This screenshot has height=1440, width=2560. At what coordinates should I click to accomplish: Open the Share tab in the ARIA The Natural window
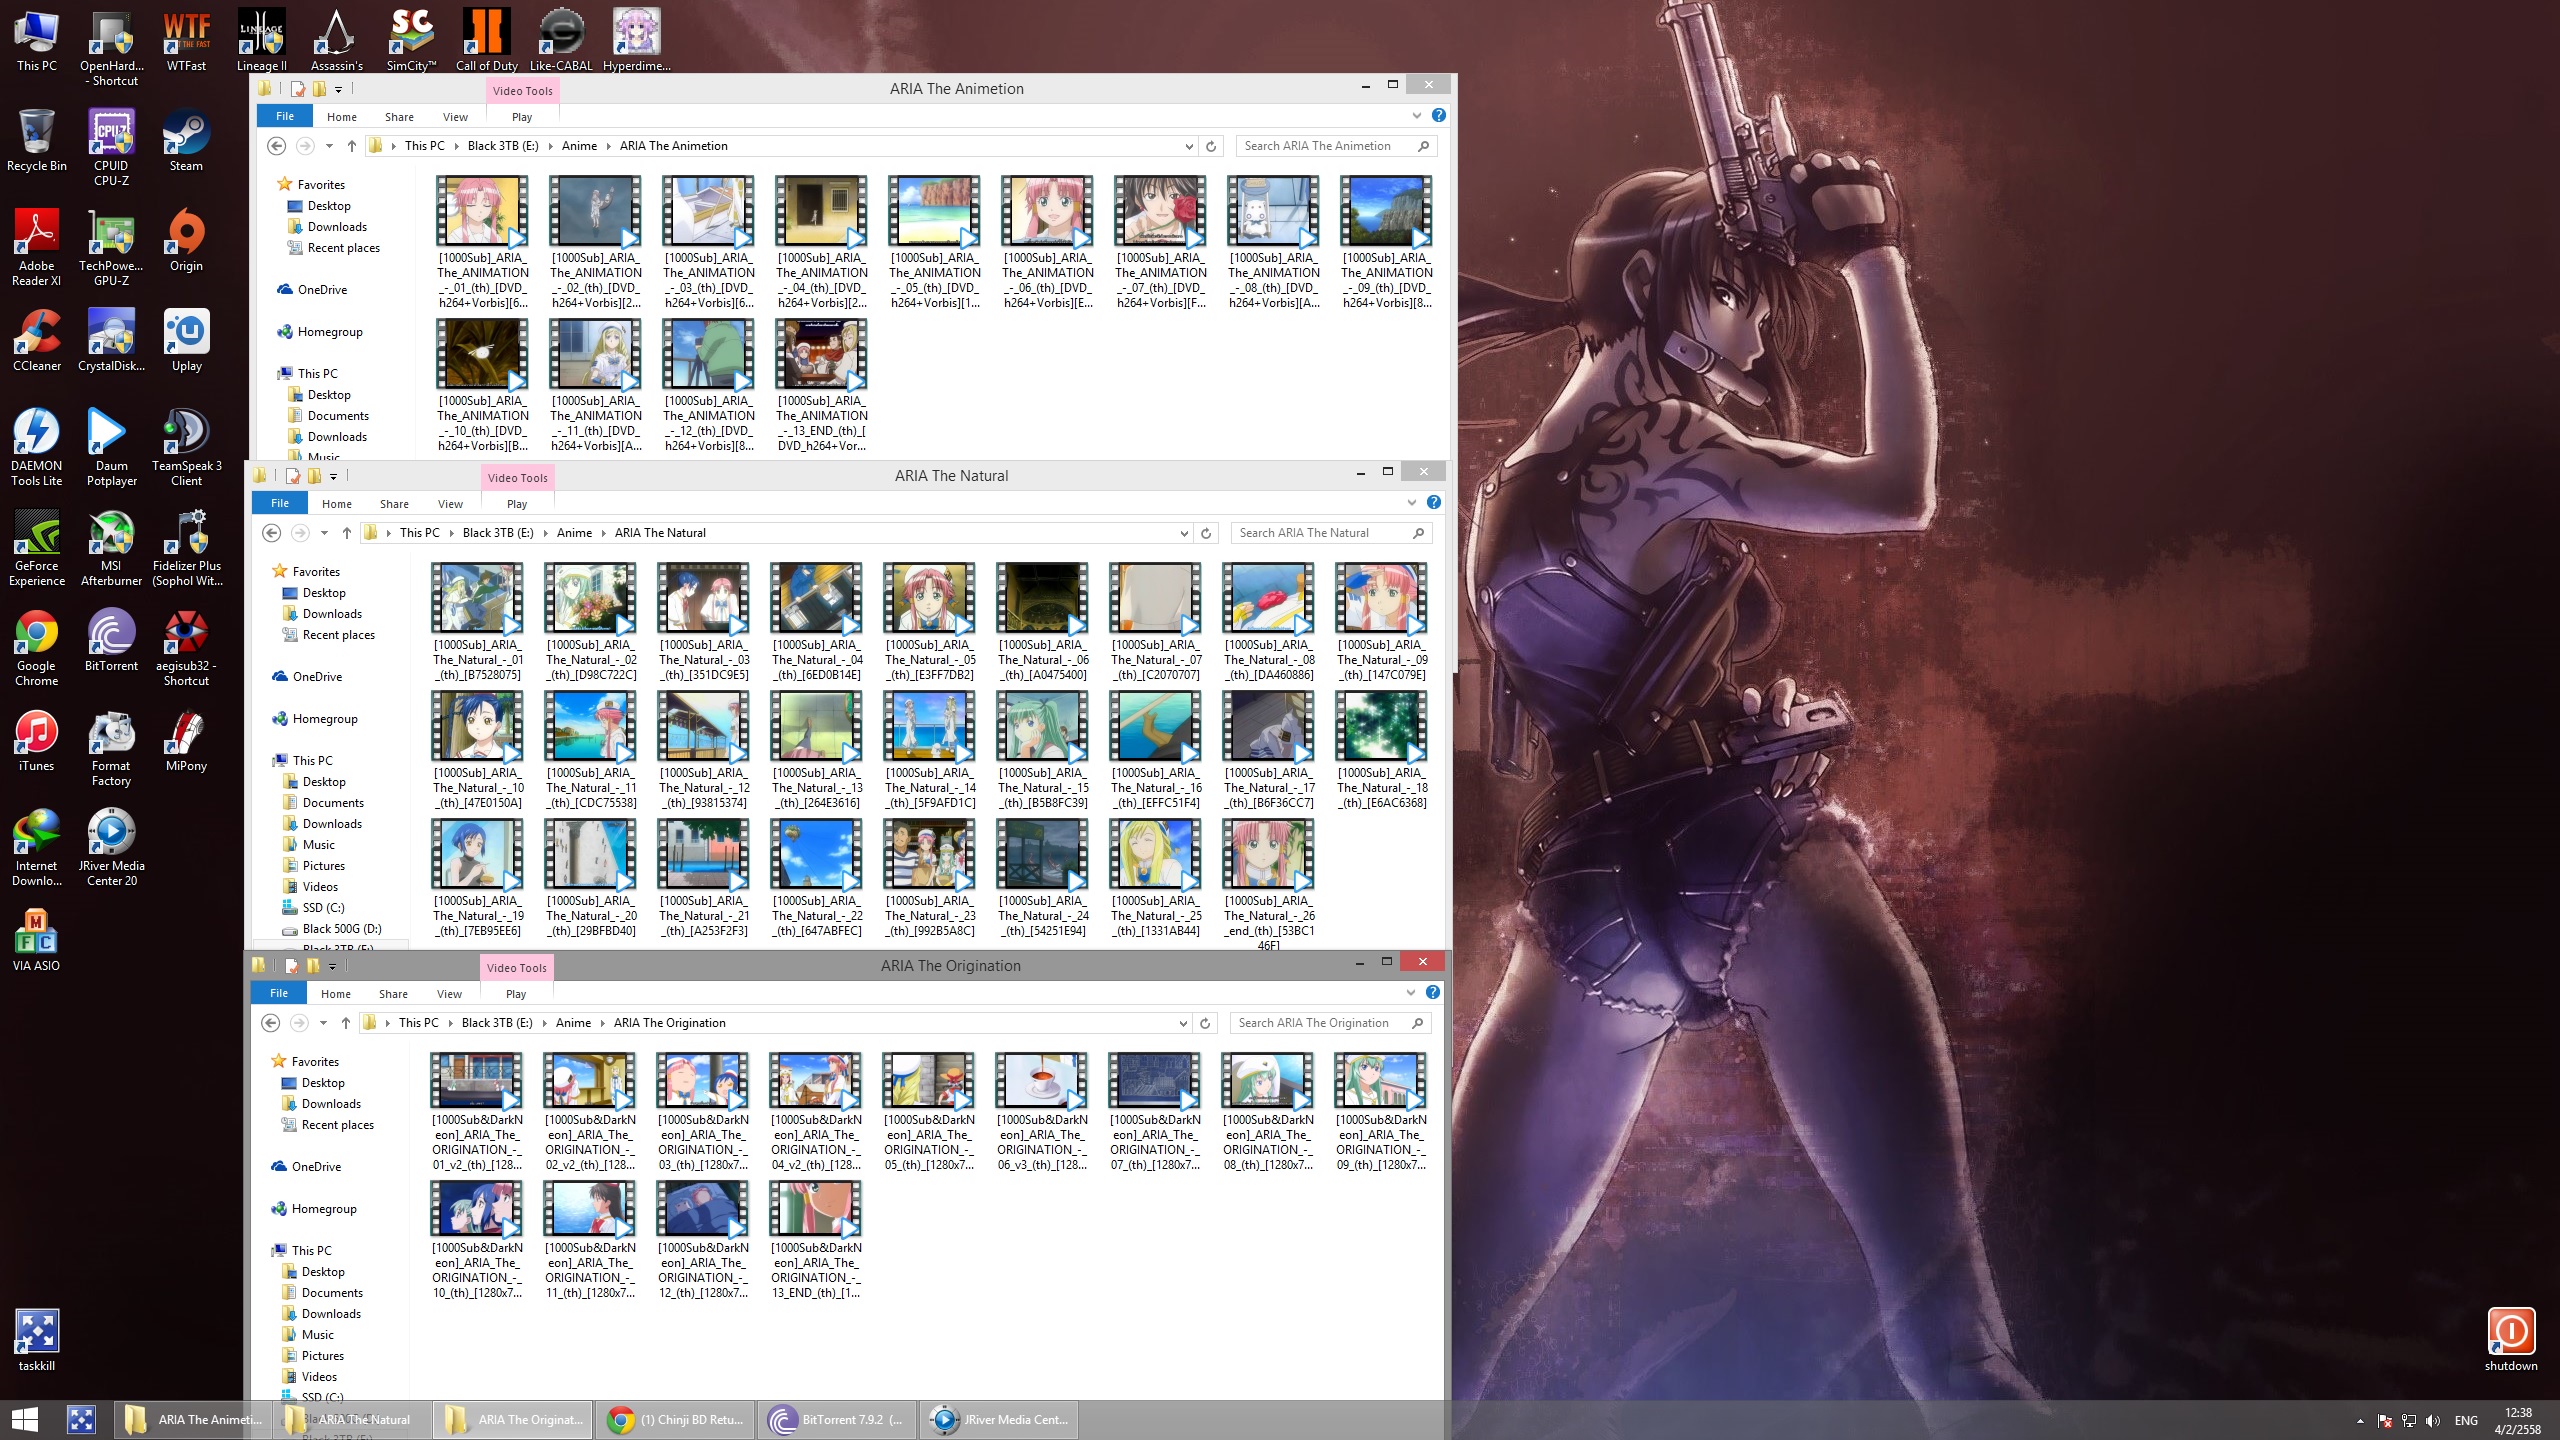click(x=394, y=504)
